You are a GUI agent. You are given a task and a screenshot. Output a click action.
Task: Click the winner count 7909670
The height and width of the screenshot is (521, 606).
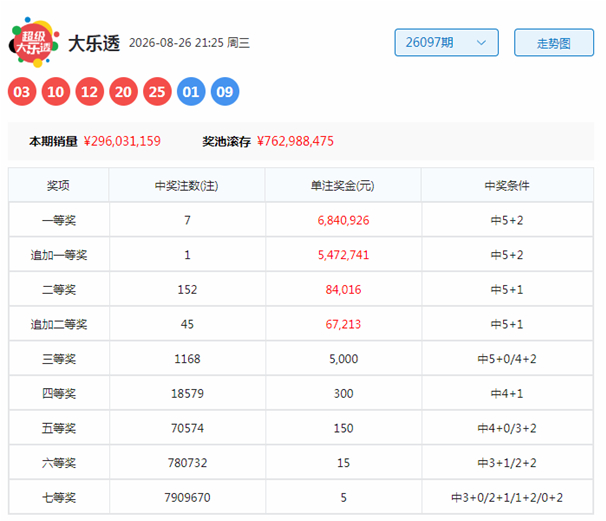(187, 497)
